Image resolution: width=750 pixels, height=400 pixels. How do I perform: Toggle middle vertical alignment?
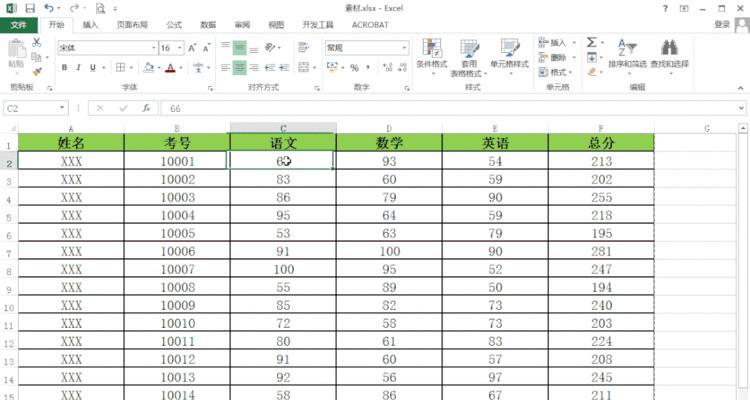240,47
